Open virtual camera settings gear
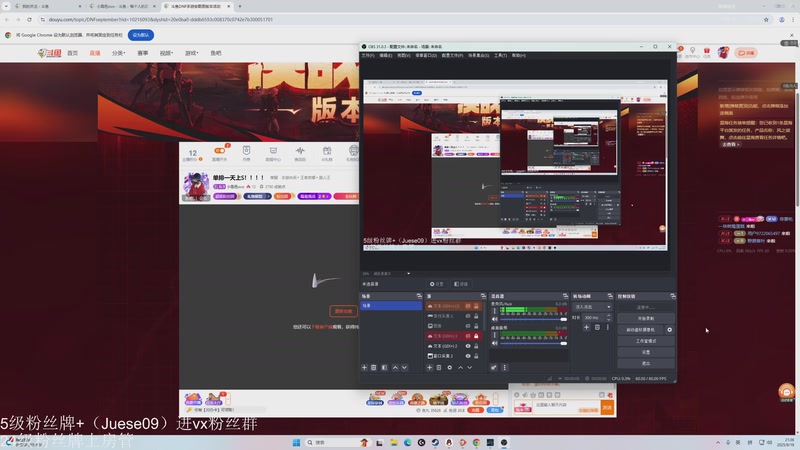800x450 pixels. (669, 330)
